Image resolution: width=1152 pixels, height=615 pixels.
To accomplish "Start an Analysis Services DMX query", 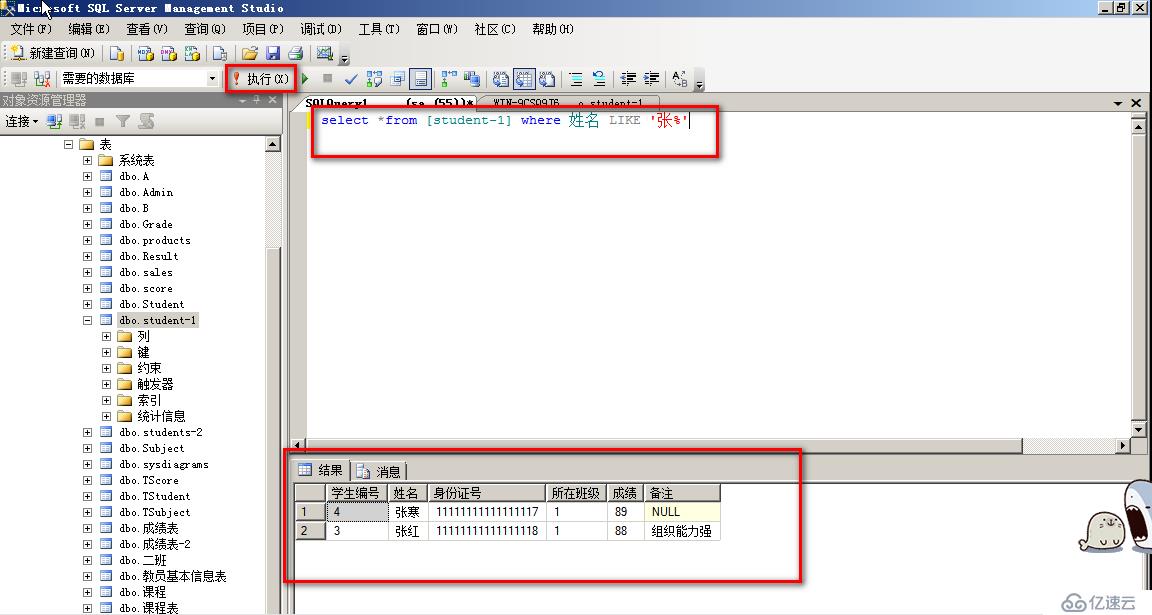I will click(169, 53).
